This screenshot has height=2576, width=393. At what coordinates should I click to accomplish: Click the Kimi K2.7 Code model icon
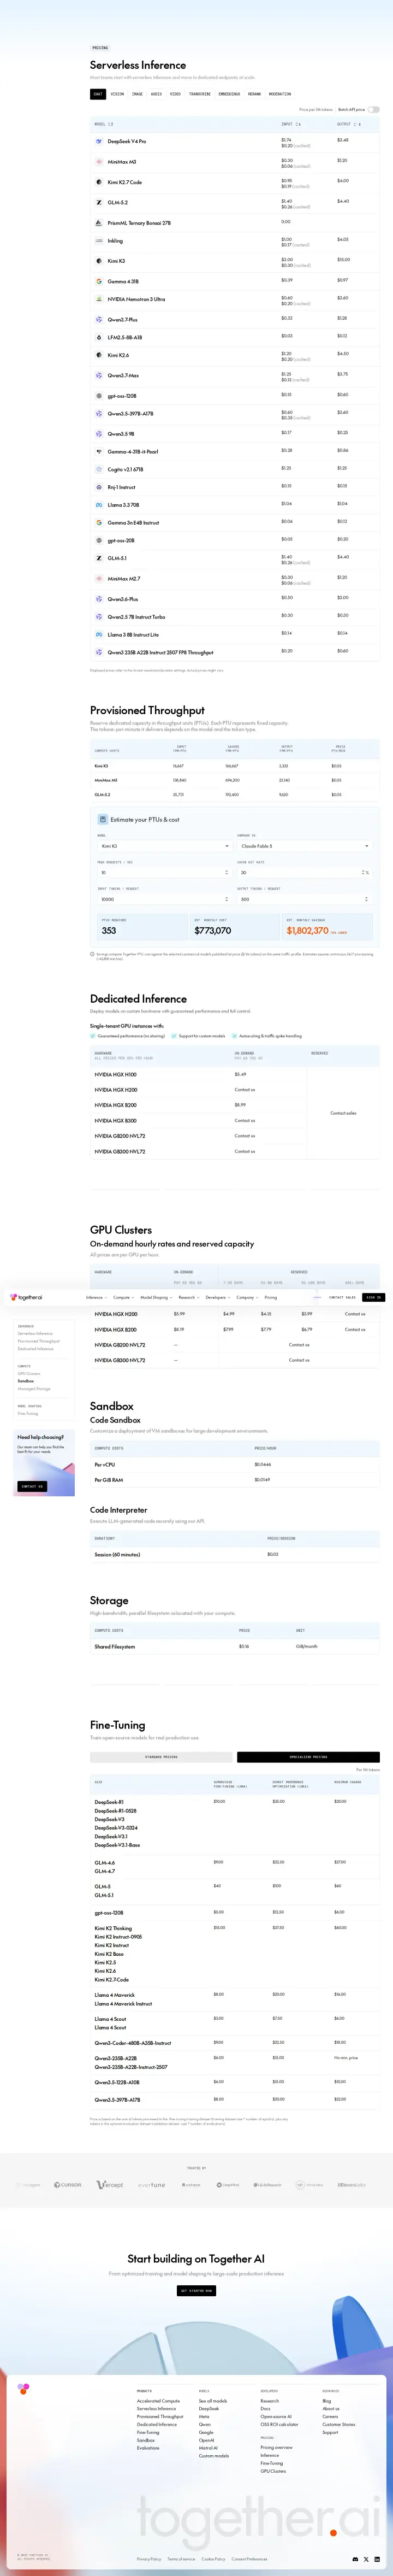98,182
